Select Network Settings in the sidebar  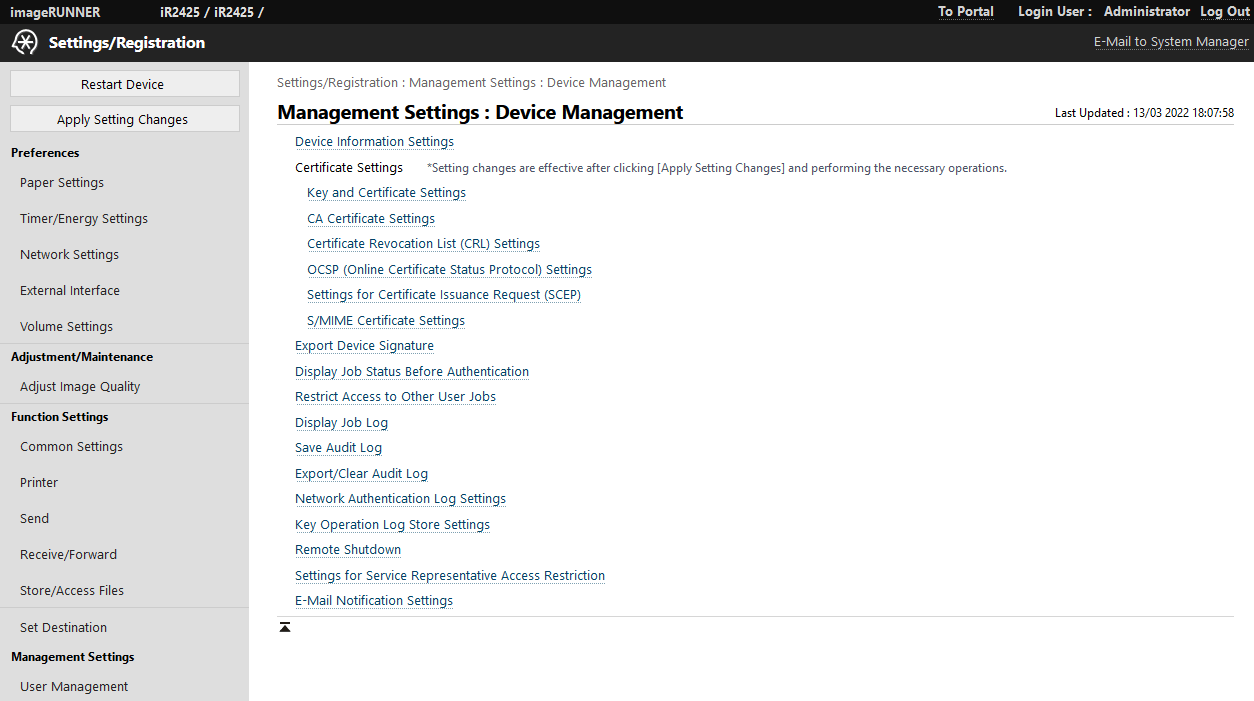coord(69,255)
